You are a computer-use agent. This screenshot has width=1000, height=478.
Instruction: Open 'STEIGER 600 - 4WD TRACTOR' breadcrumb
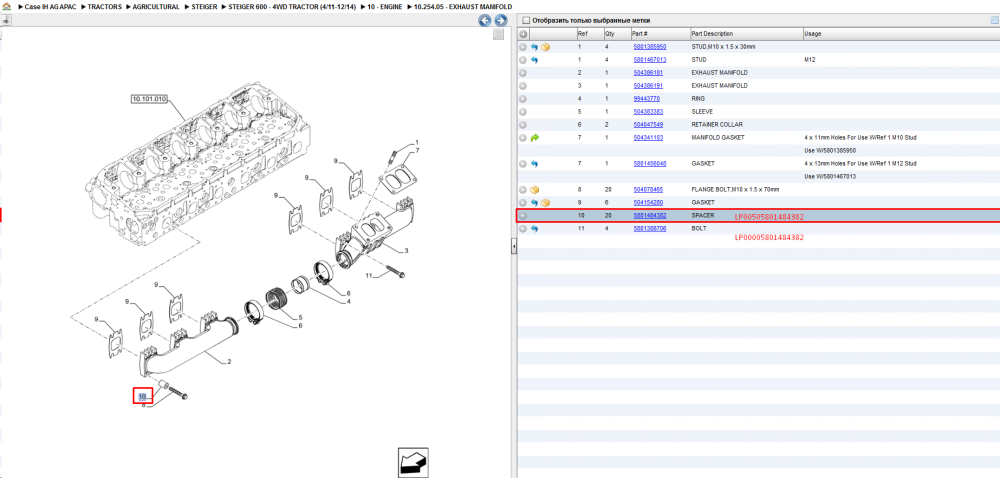pos(292,6)
